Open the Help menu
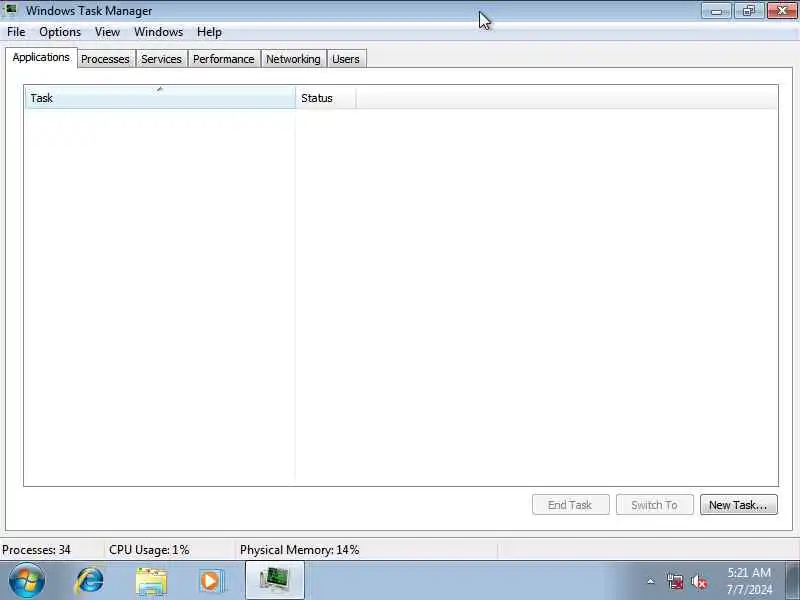800x600 pixels. click(209, 32)
